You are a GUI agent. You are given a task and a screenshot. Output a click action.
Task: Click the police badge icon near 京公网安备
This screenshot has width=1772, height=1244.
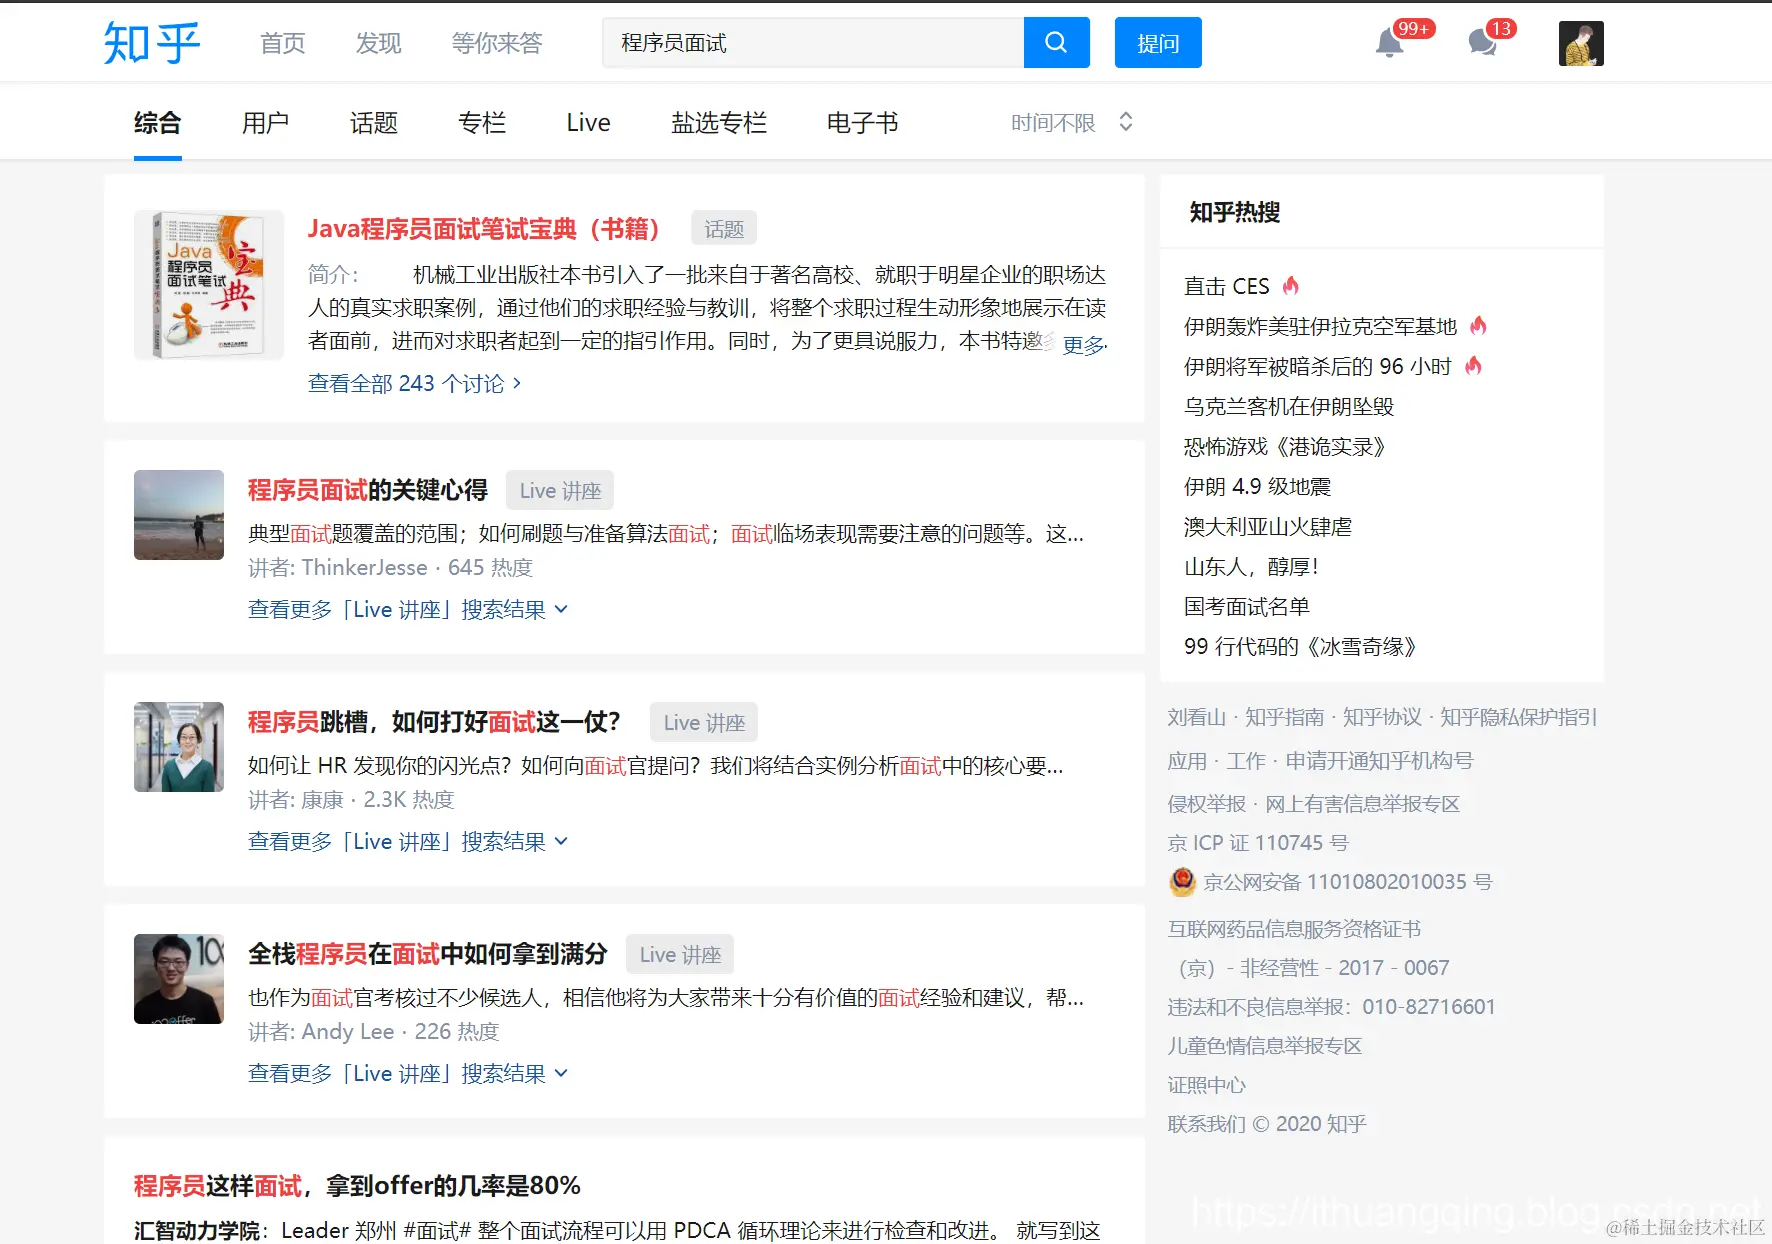(1182, 881)
